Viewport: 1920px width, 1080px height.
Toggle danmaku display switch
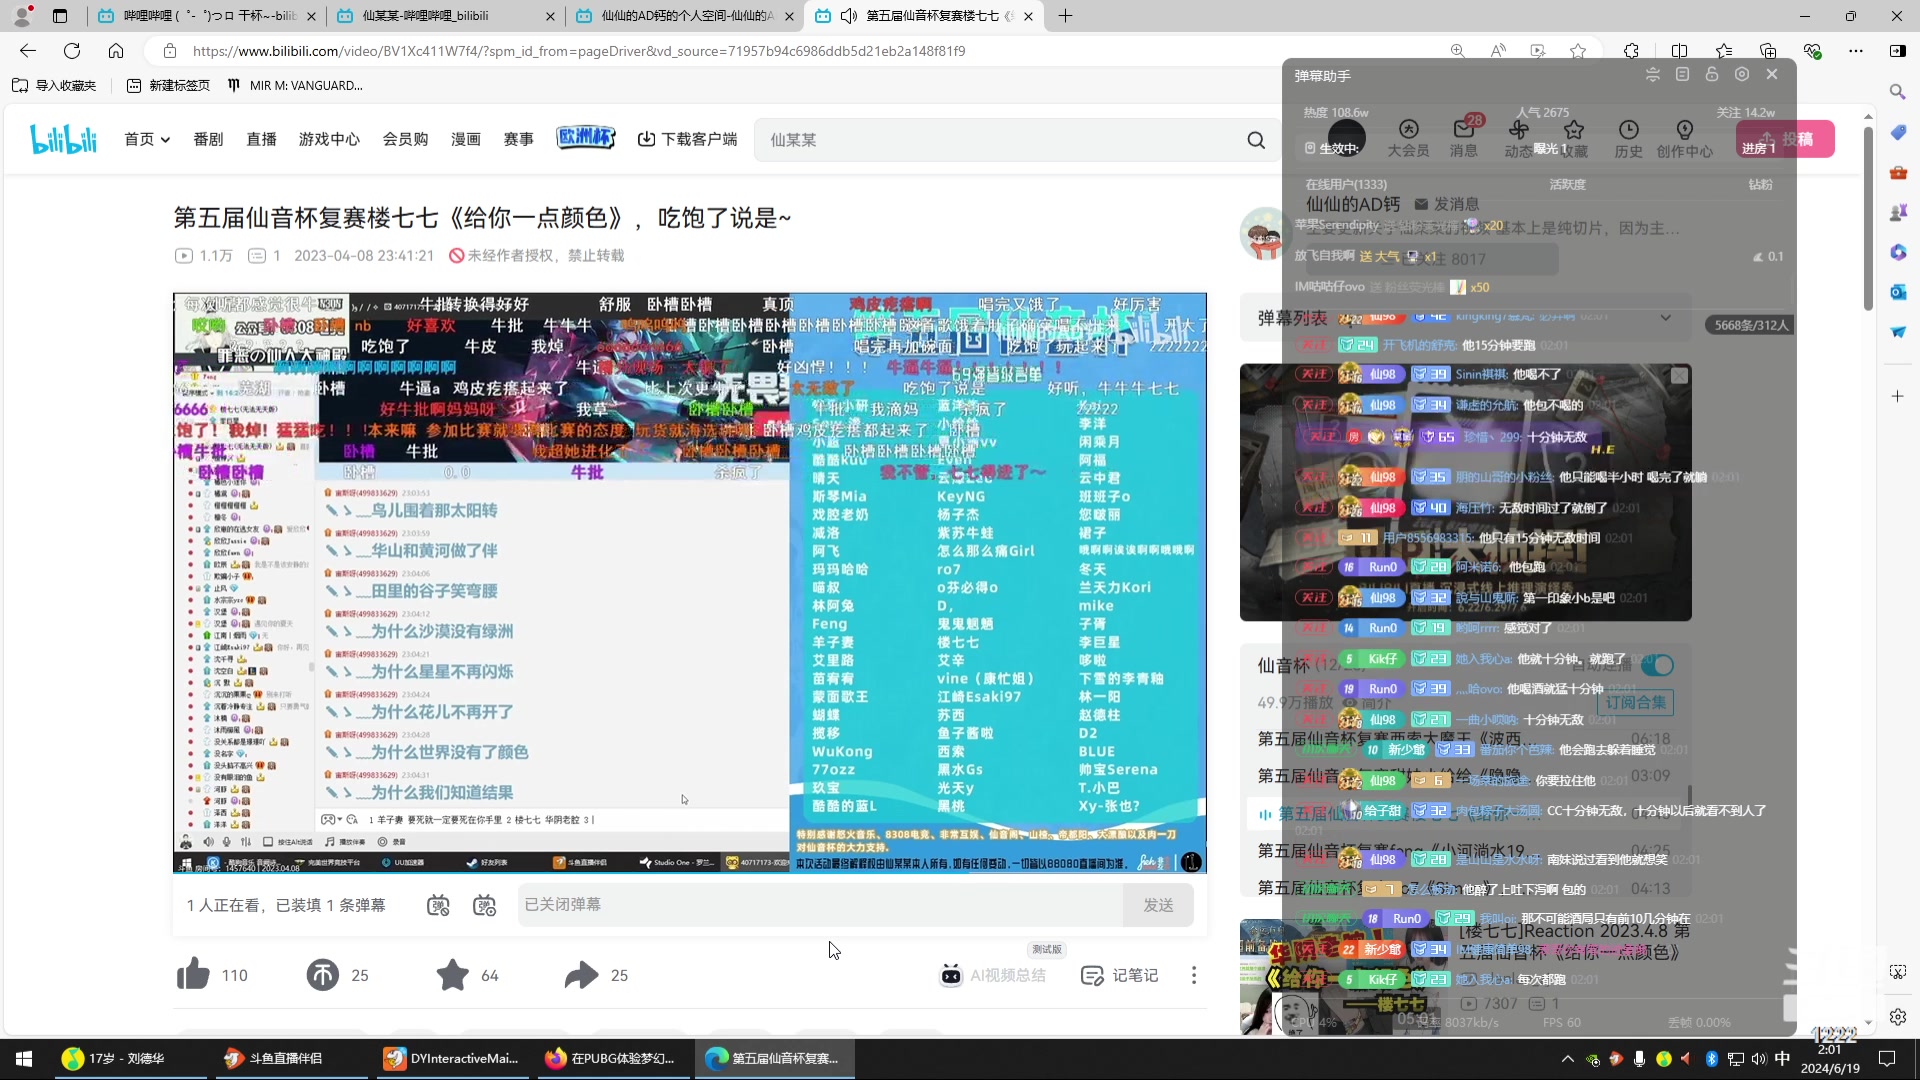coord(438,905)
